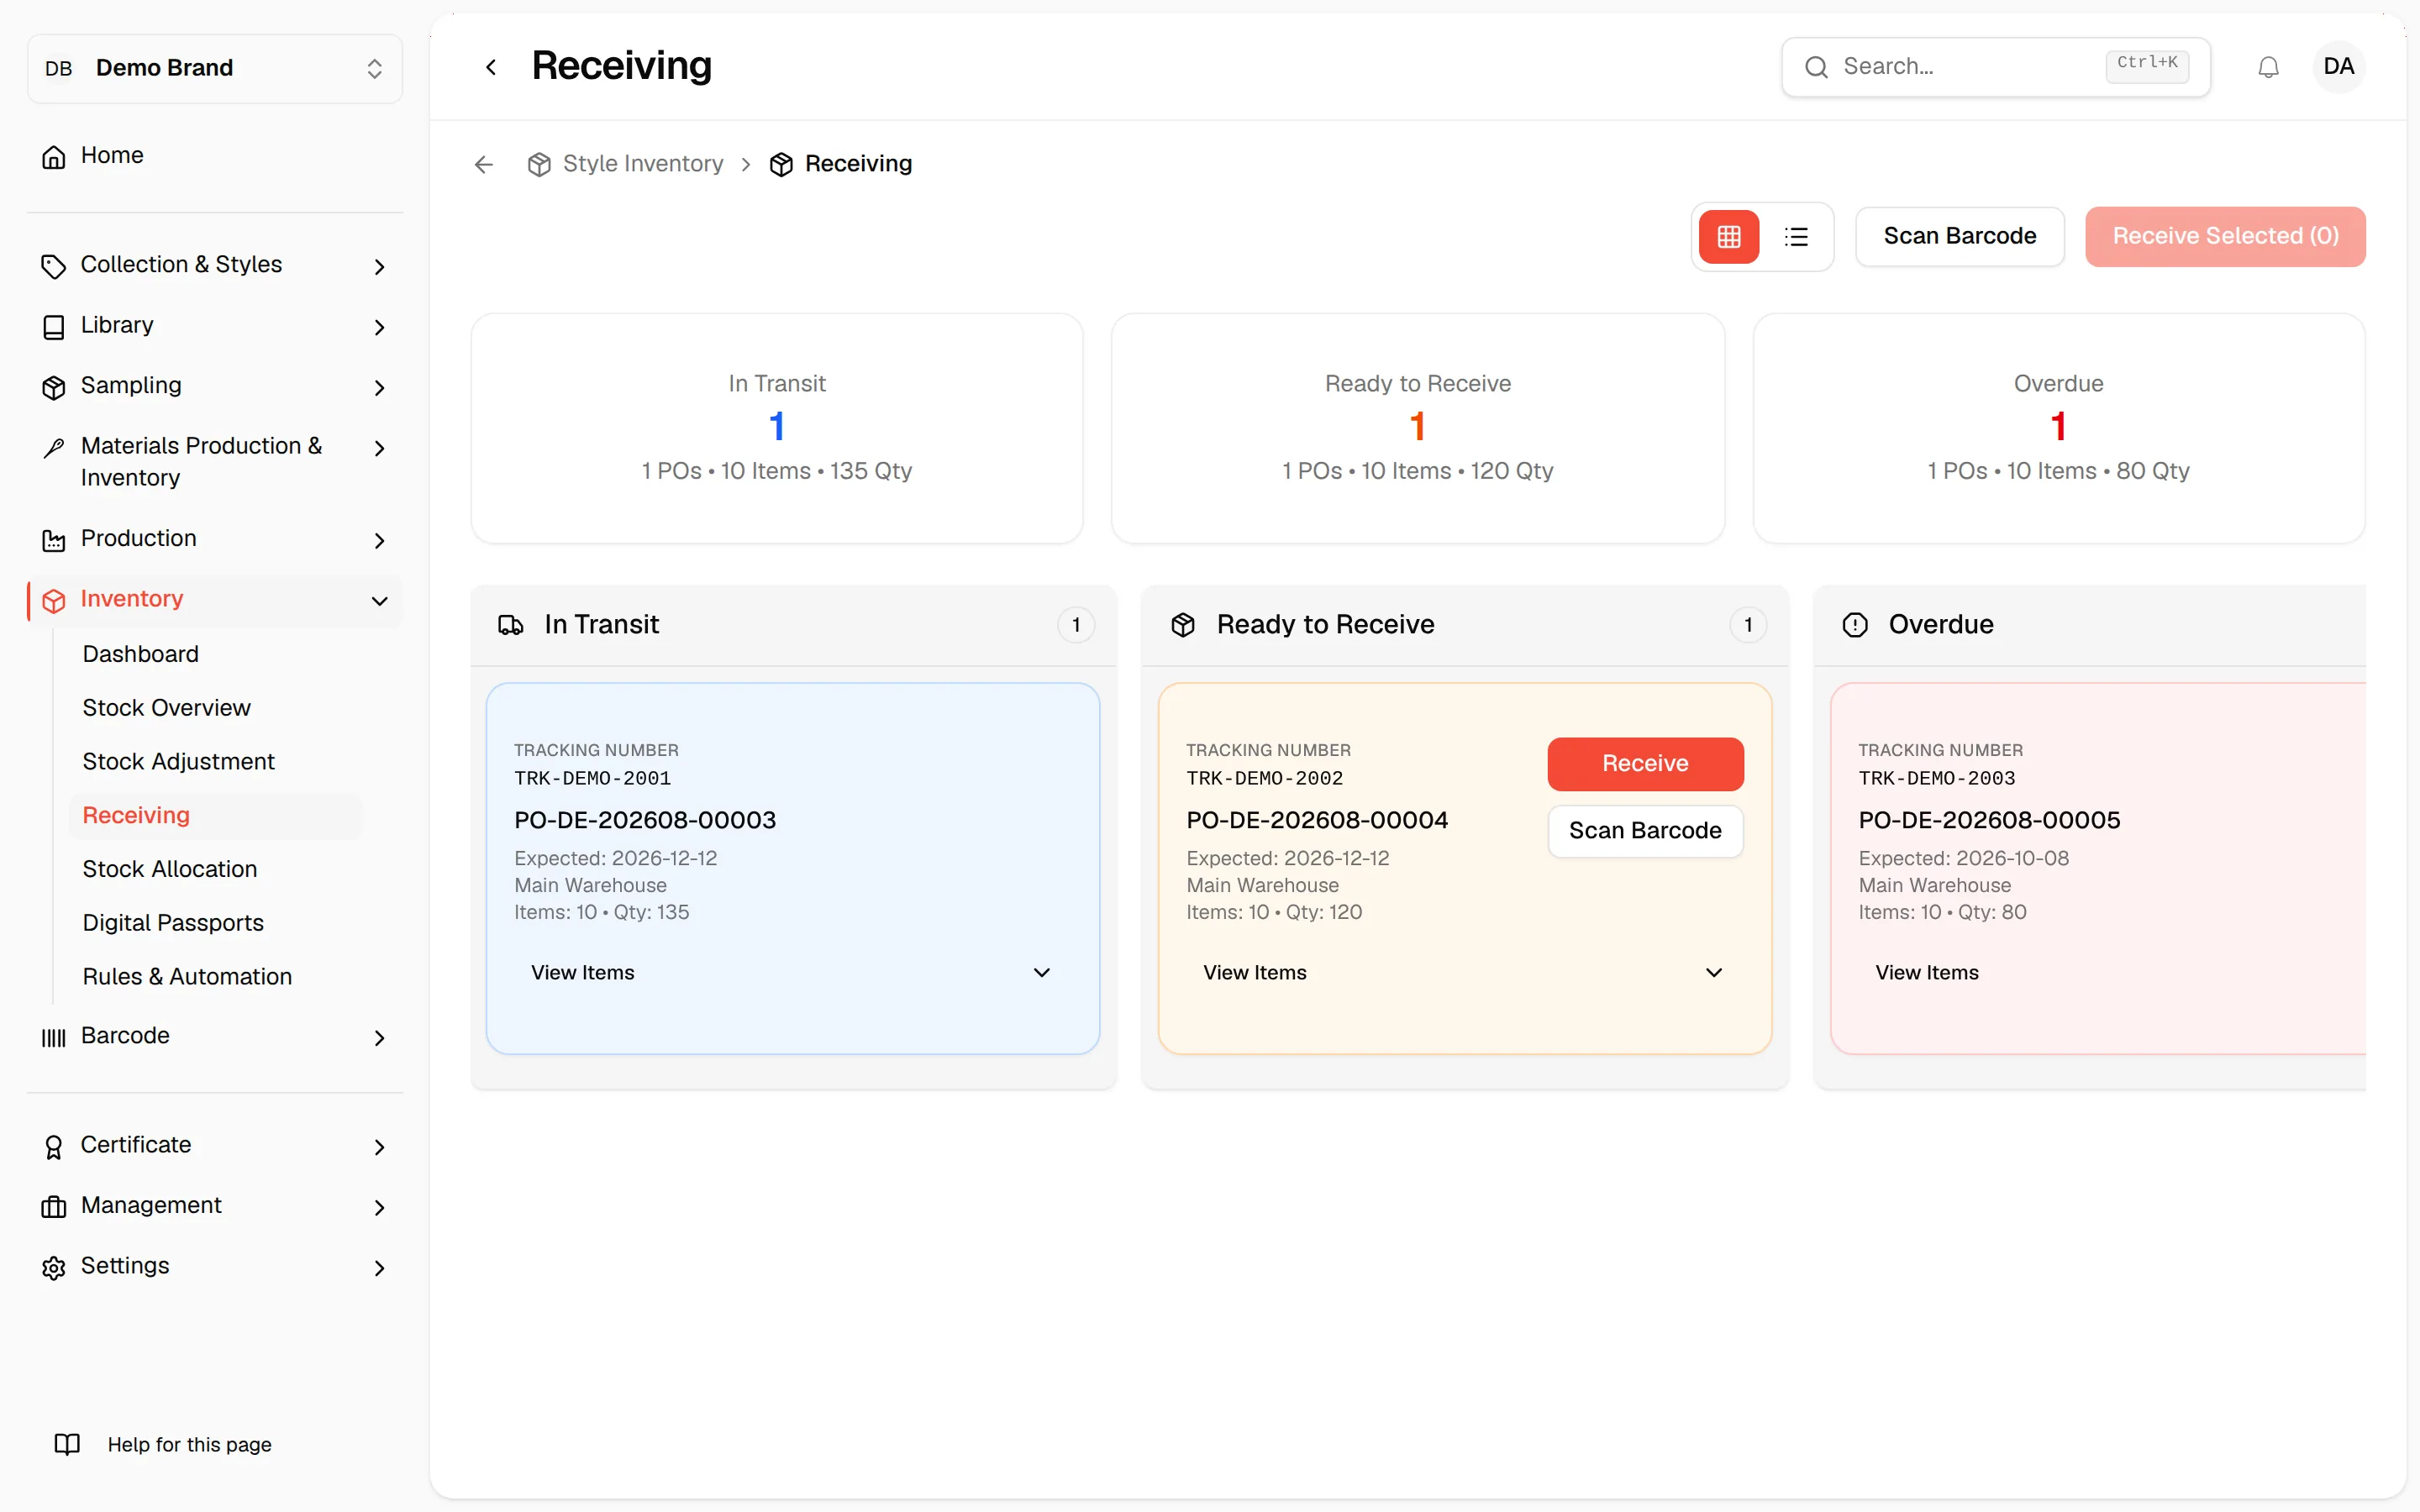Click the Collection & Styles tag icon

pos(54,266)
